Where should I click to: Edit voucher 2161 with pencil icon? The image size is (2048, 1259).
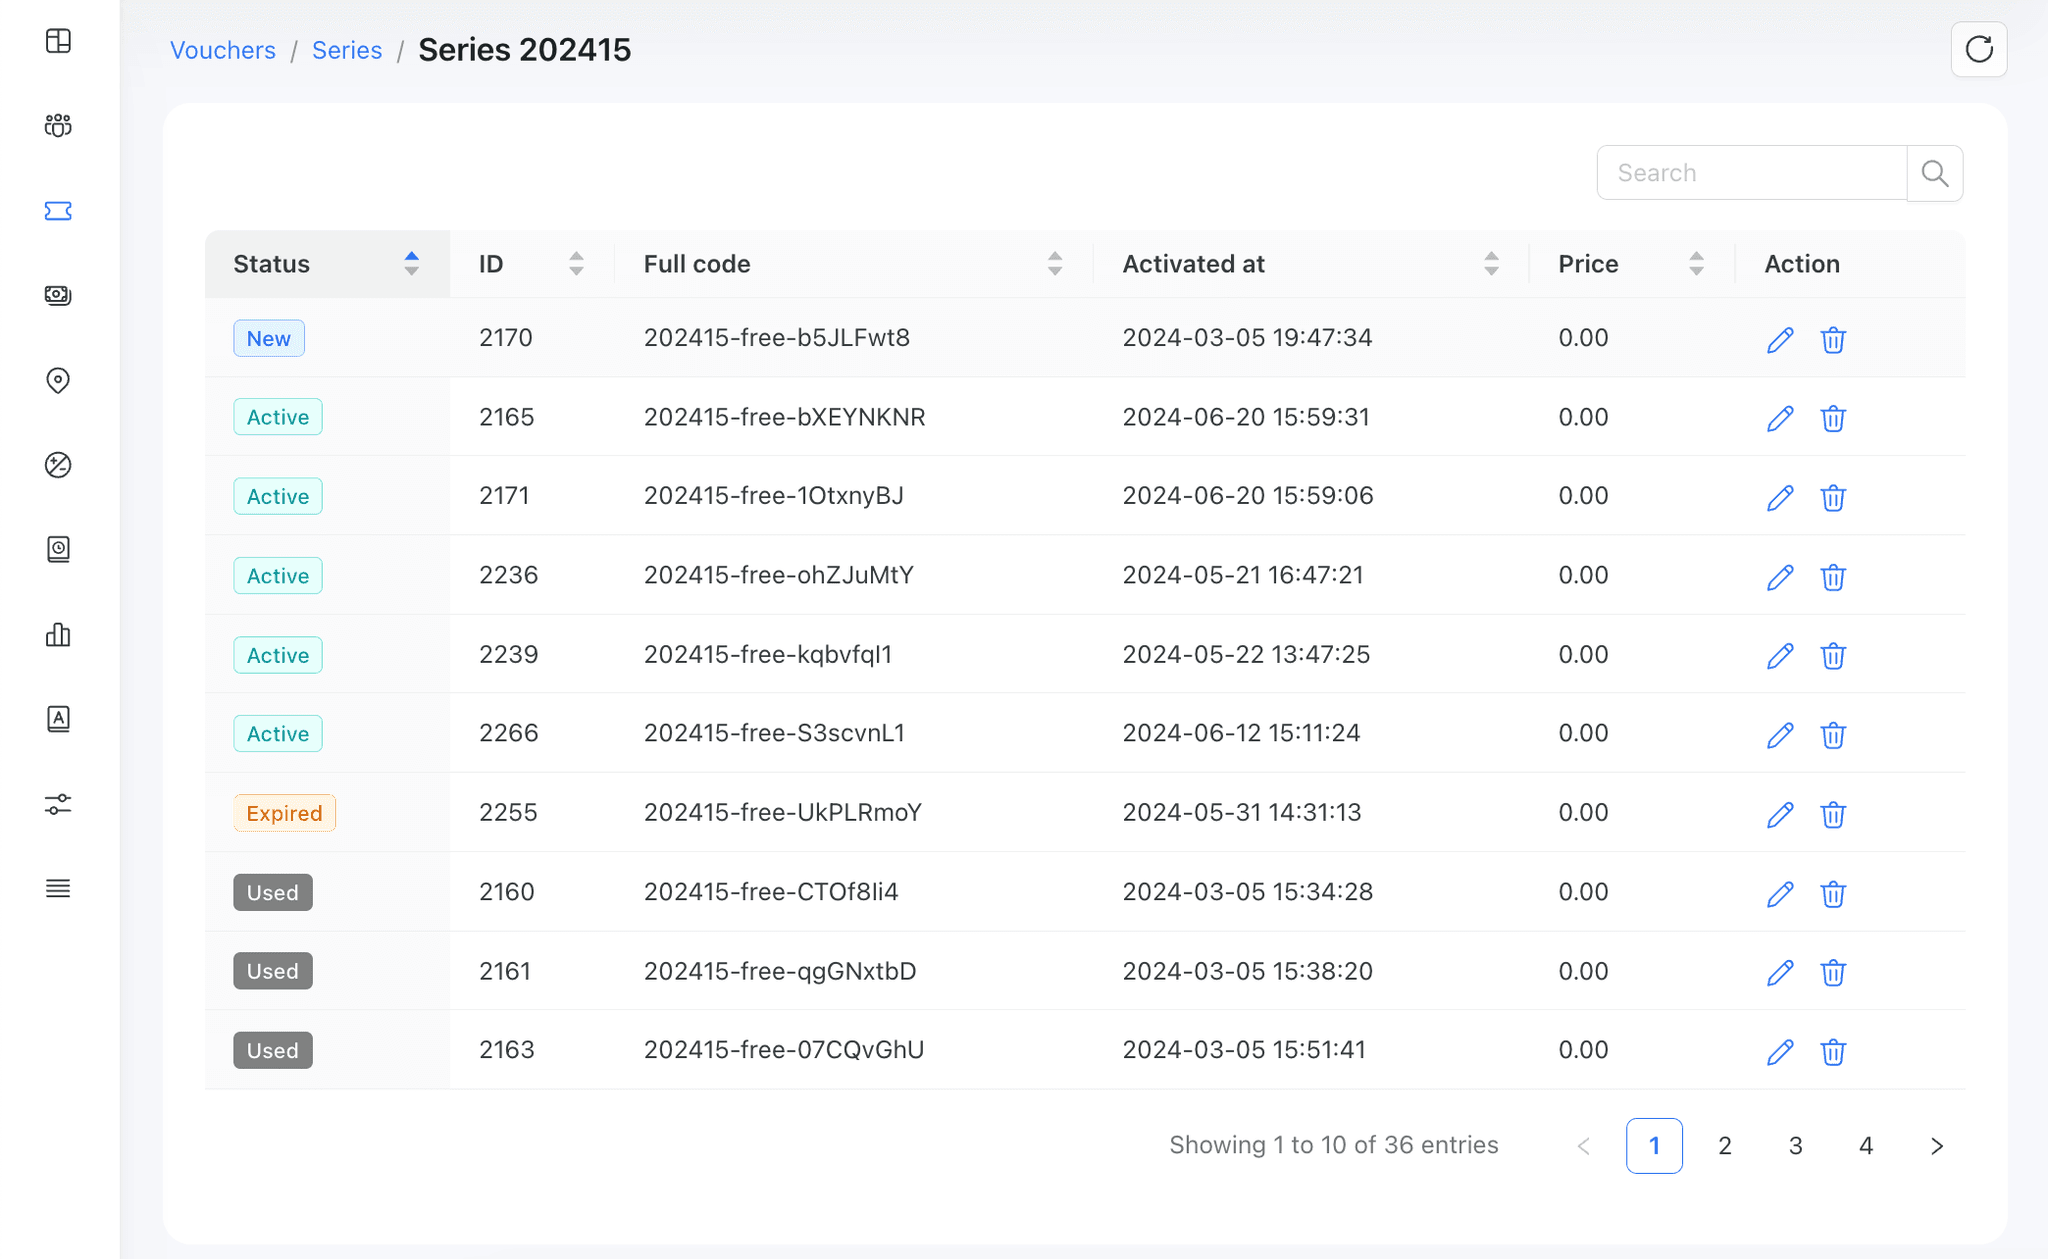[x=1780, y=972]
